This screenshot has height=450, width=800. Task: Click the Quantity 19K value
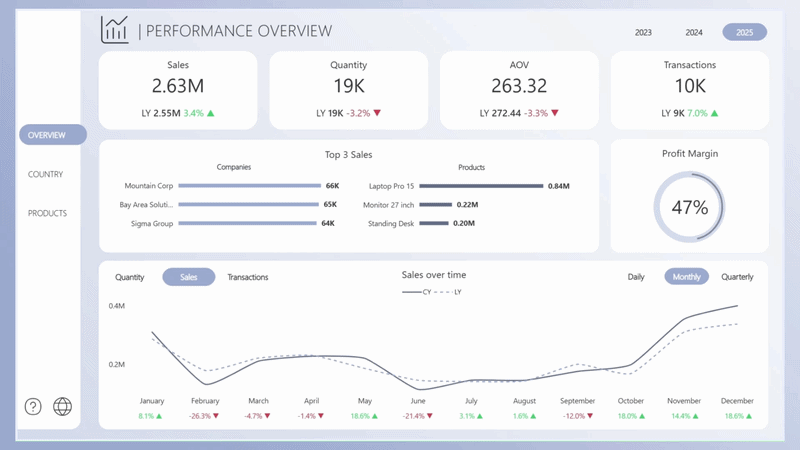[x=349, y=86]
